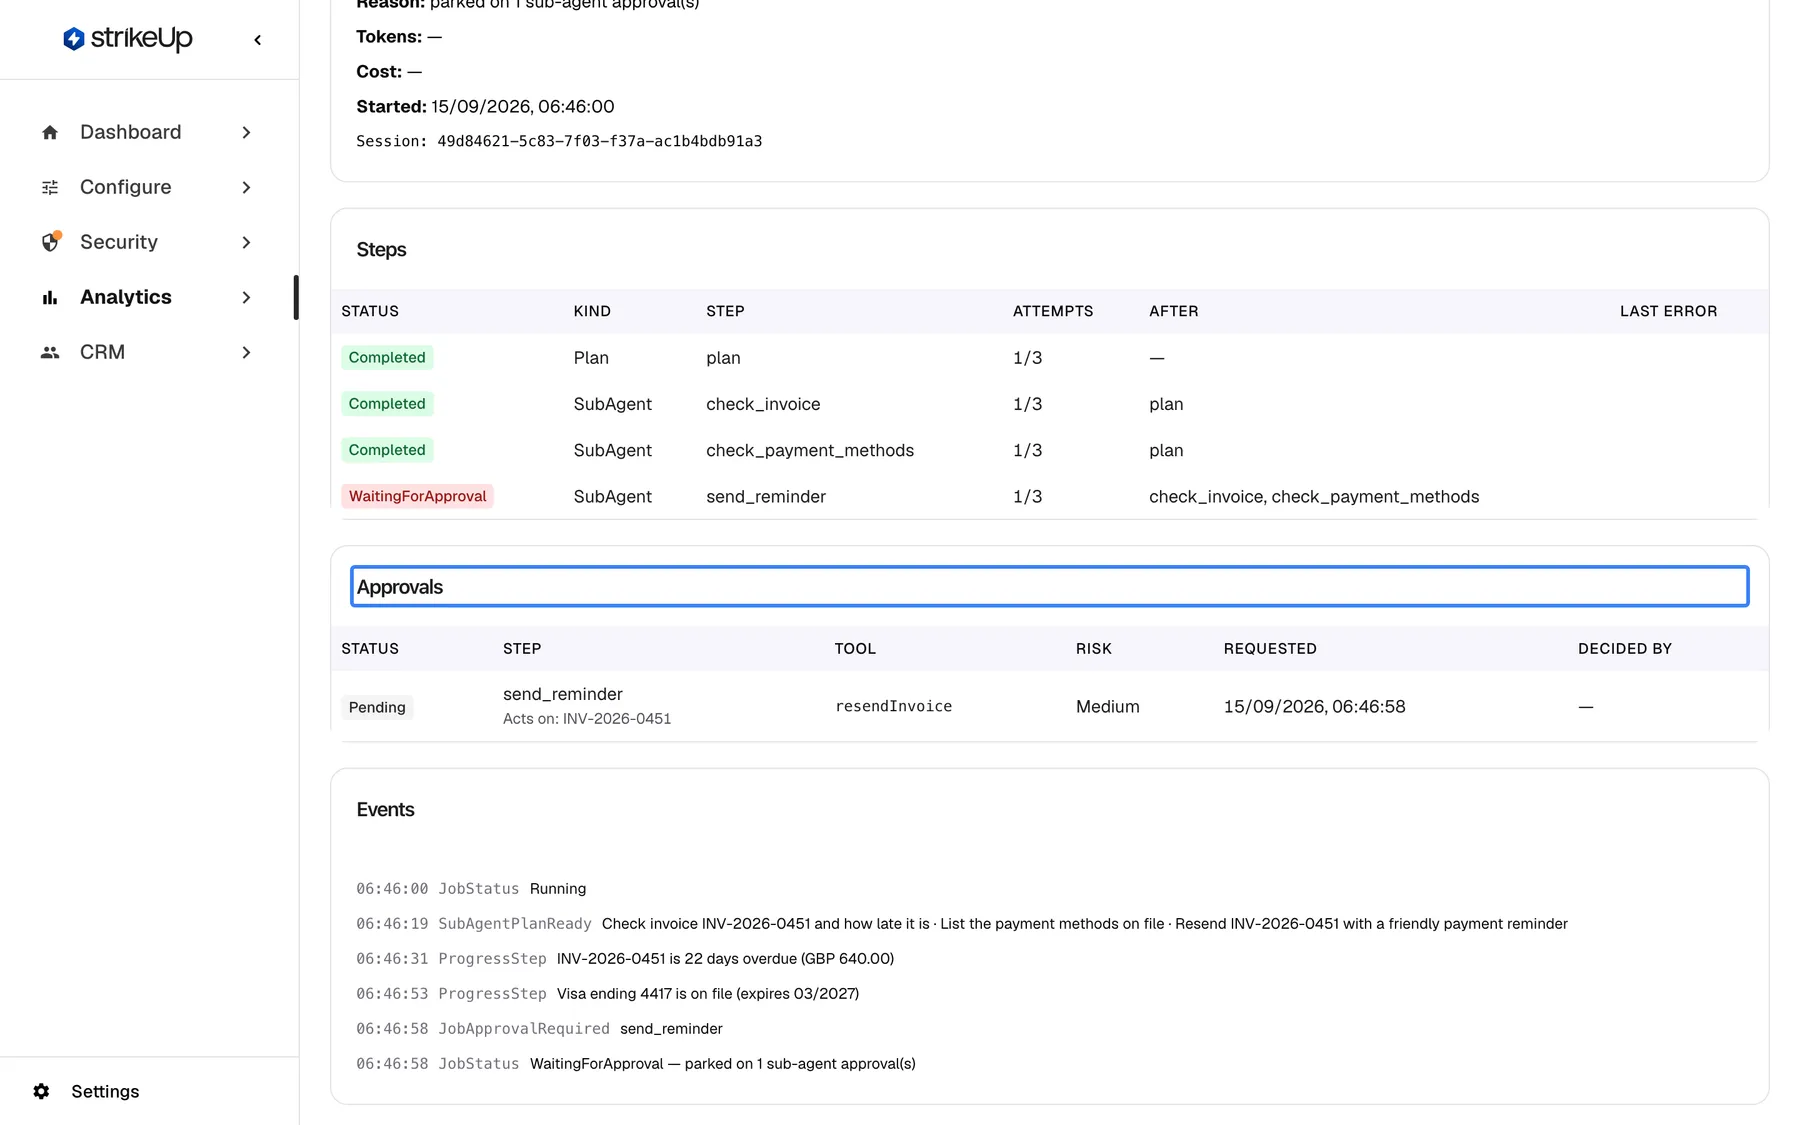Screen dimensions: 1800x1125
Task: Click the WaitingForApproval status badge
Action: coord(417,496)
